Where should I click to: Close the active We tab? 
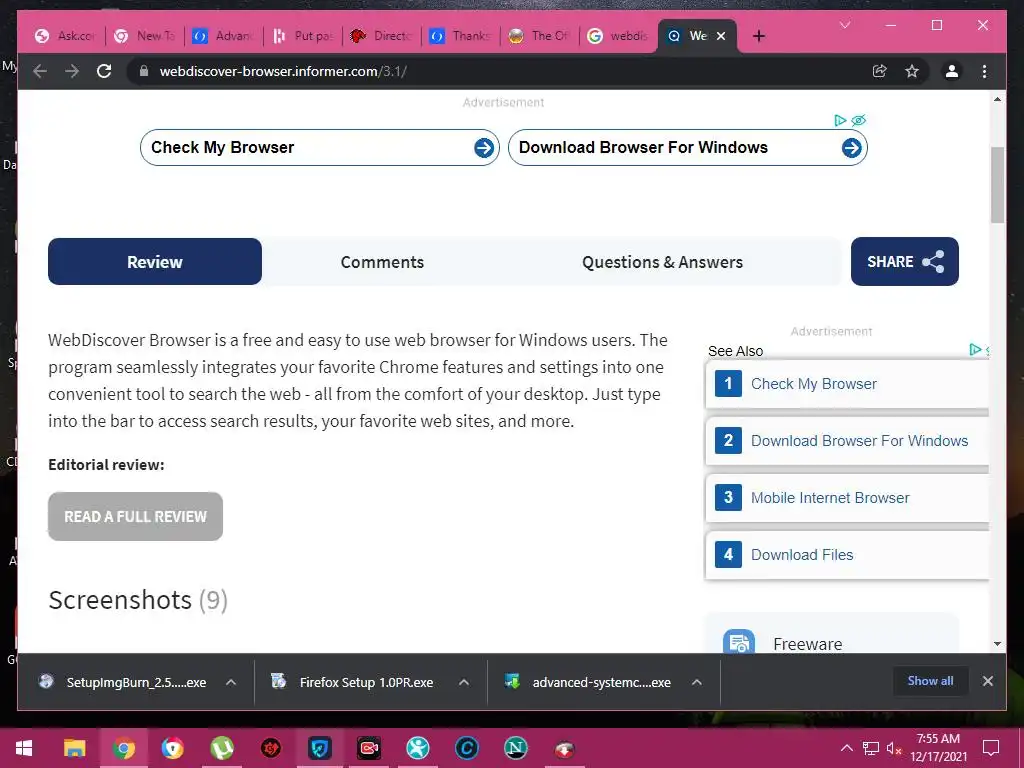[x=721, y=36]
